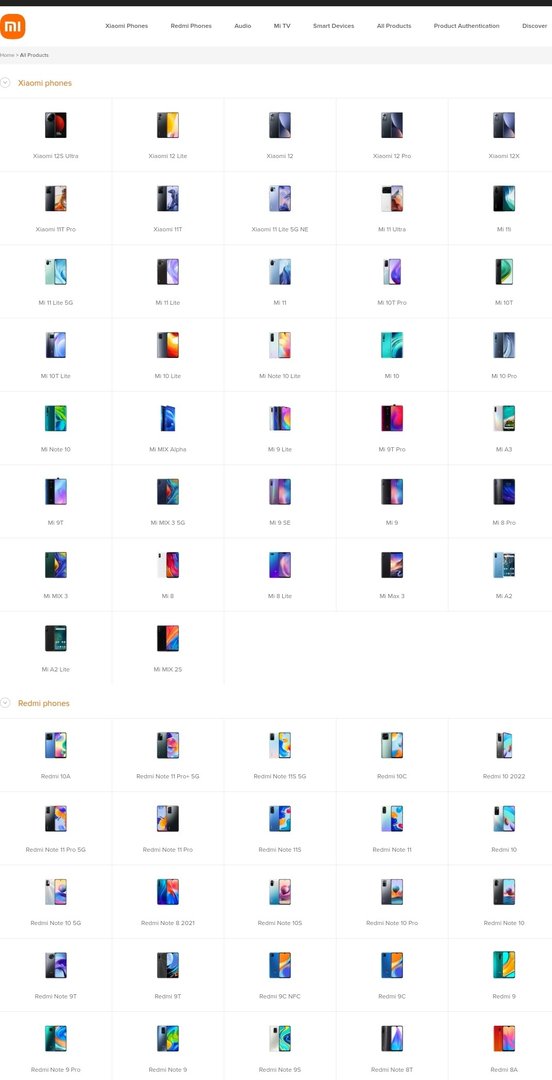Choose the Mi MIX Alpha product image
Screen dimensions: 552x1080
pyautogui.click(x=167, y=419)
